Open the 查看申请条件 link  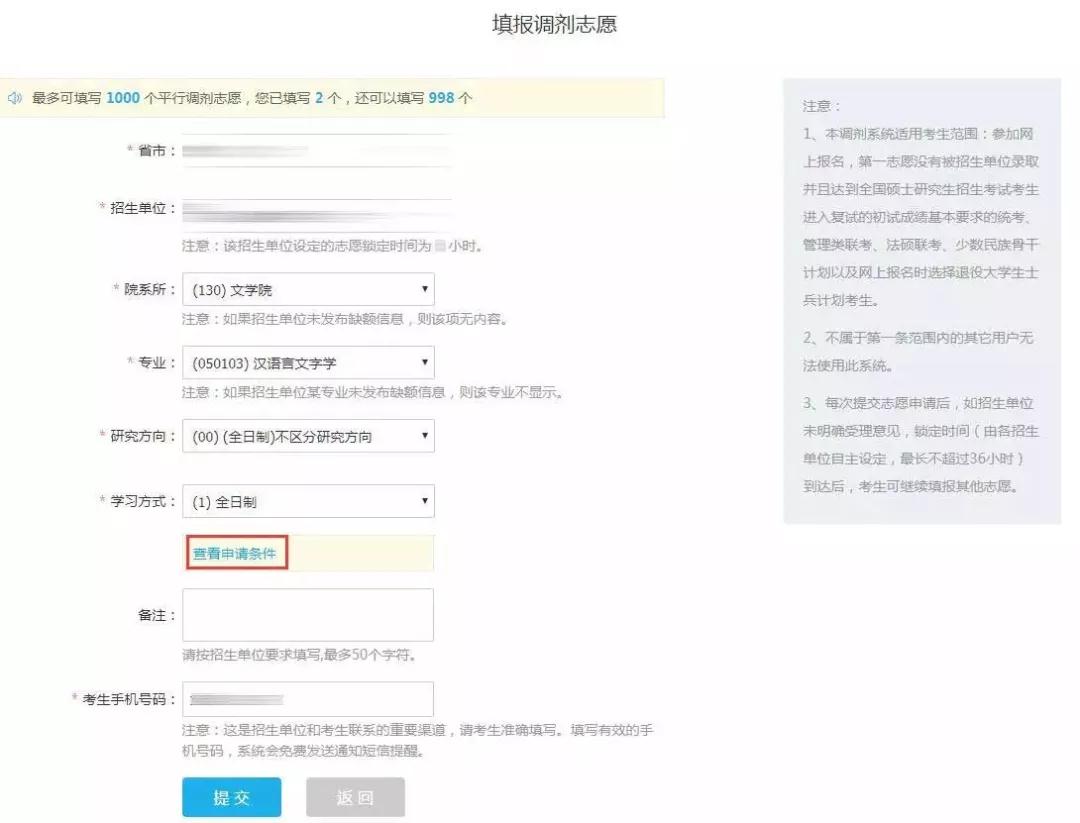click(235, 551)
